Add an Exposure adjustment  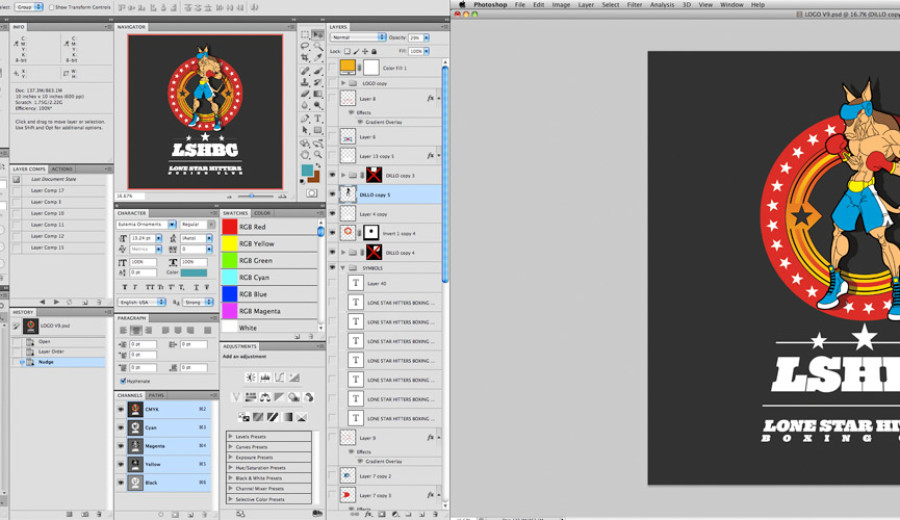[x=294, y=377]
